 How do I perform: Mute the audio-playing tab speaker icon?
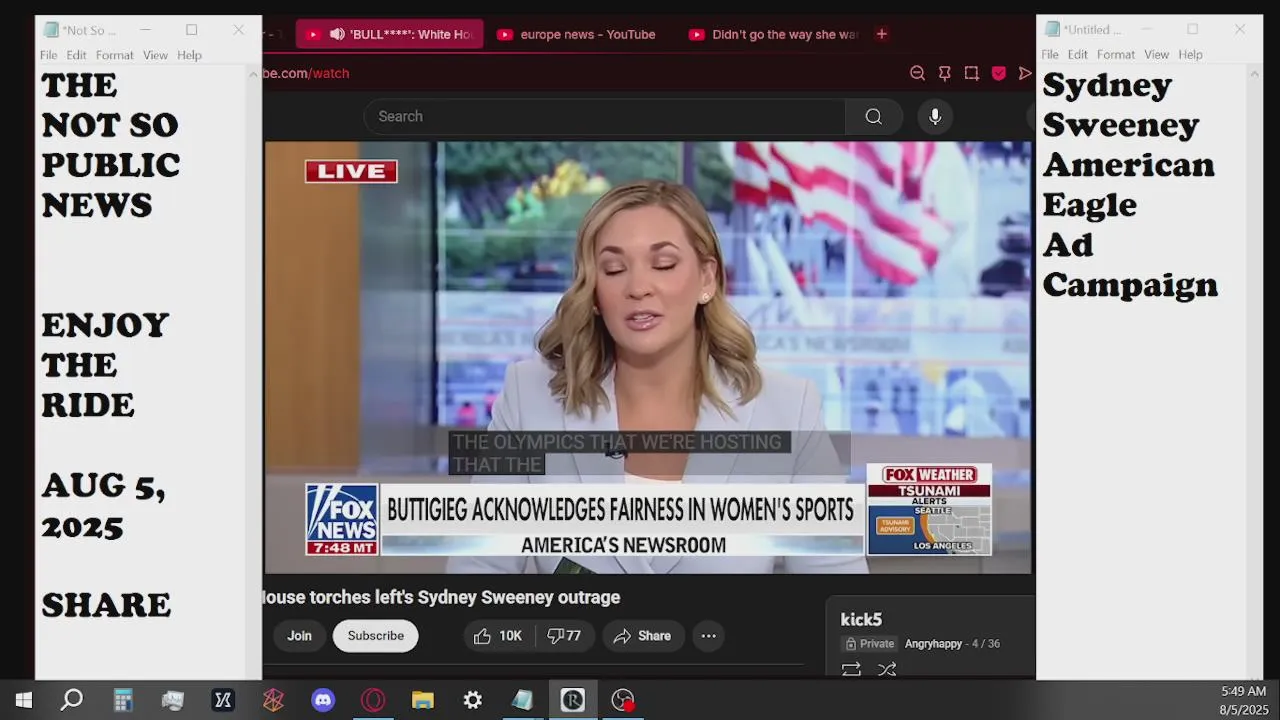pyautogui.click(x=337, y=34)
